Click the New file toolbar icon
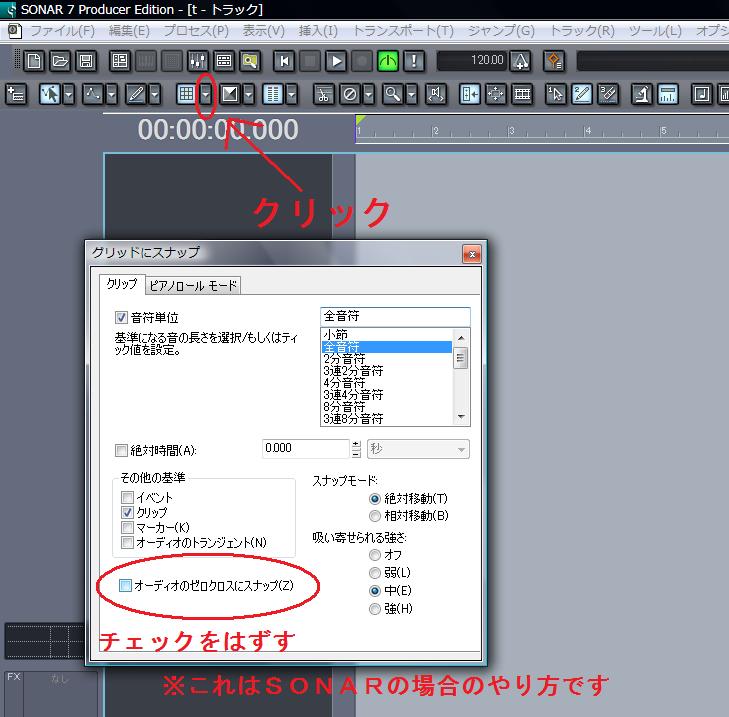Image resolution: width=729 pixels, height=717 pixels. coord(34,61)
